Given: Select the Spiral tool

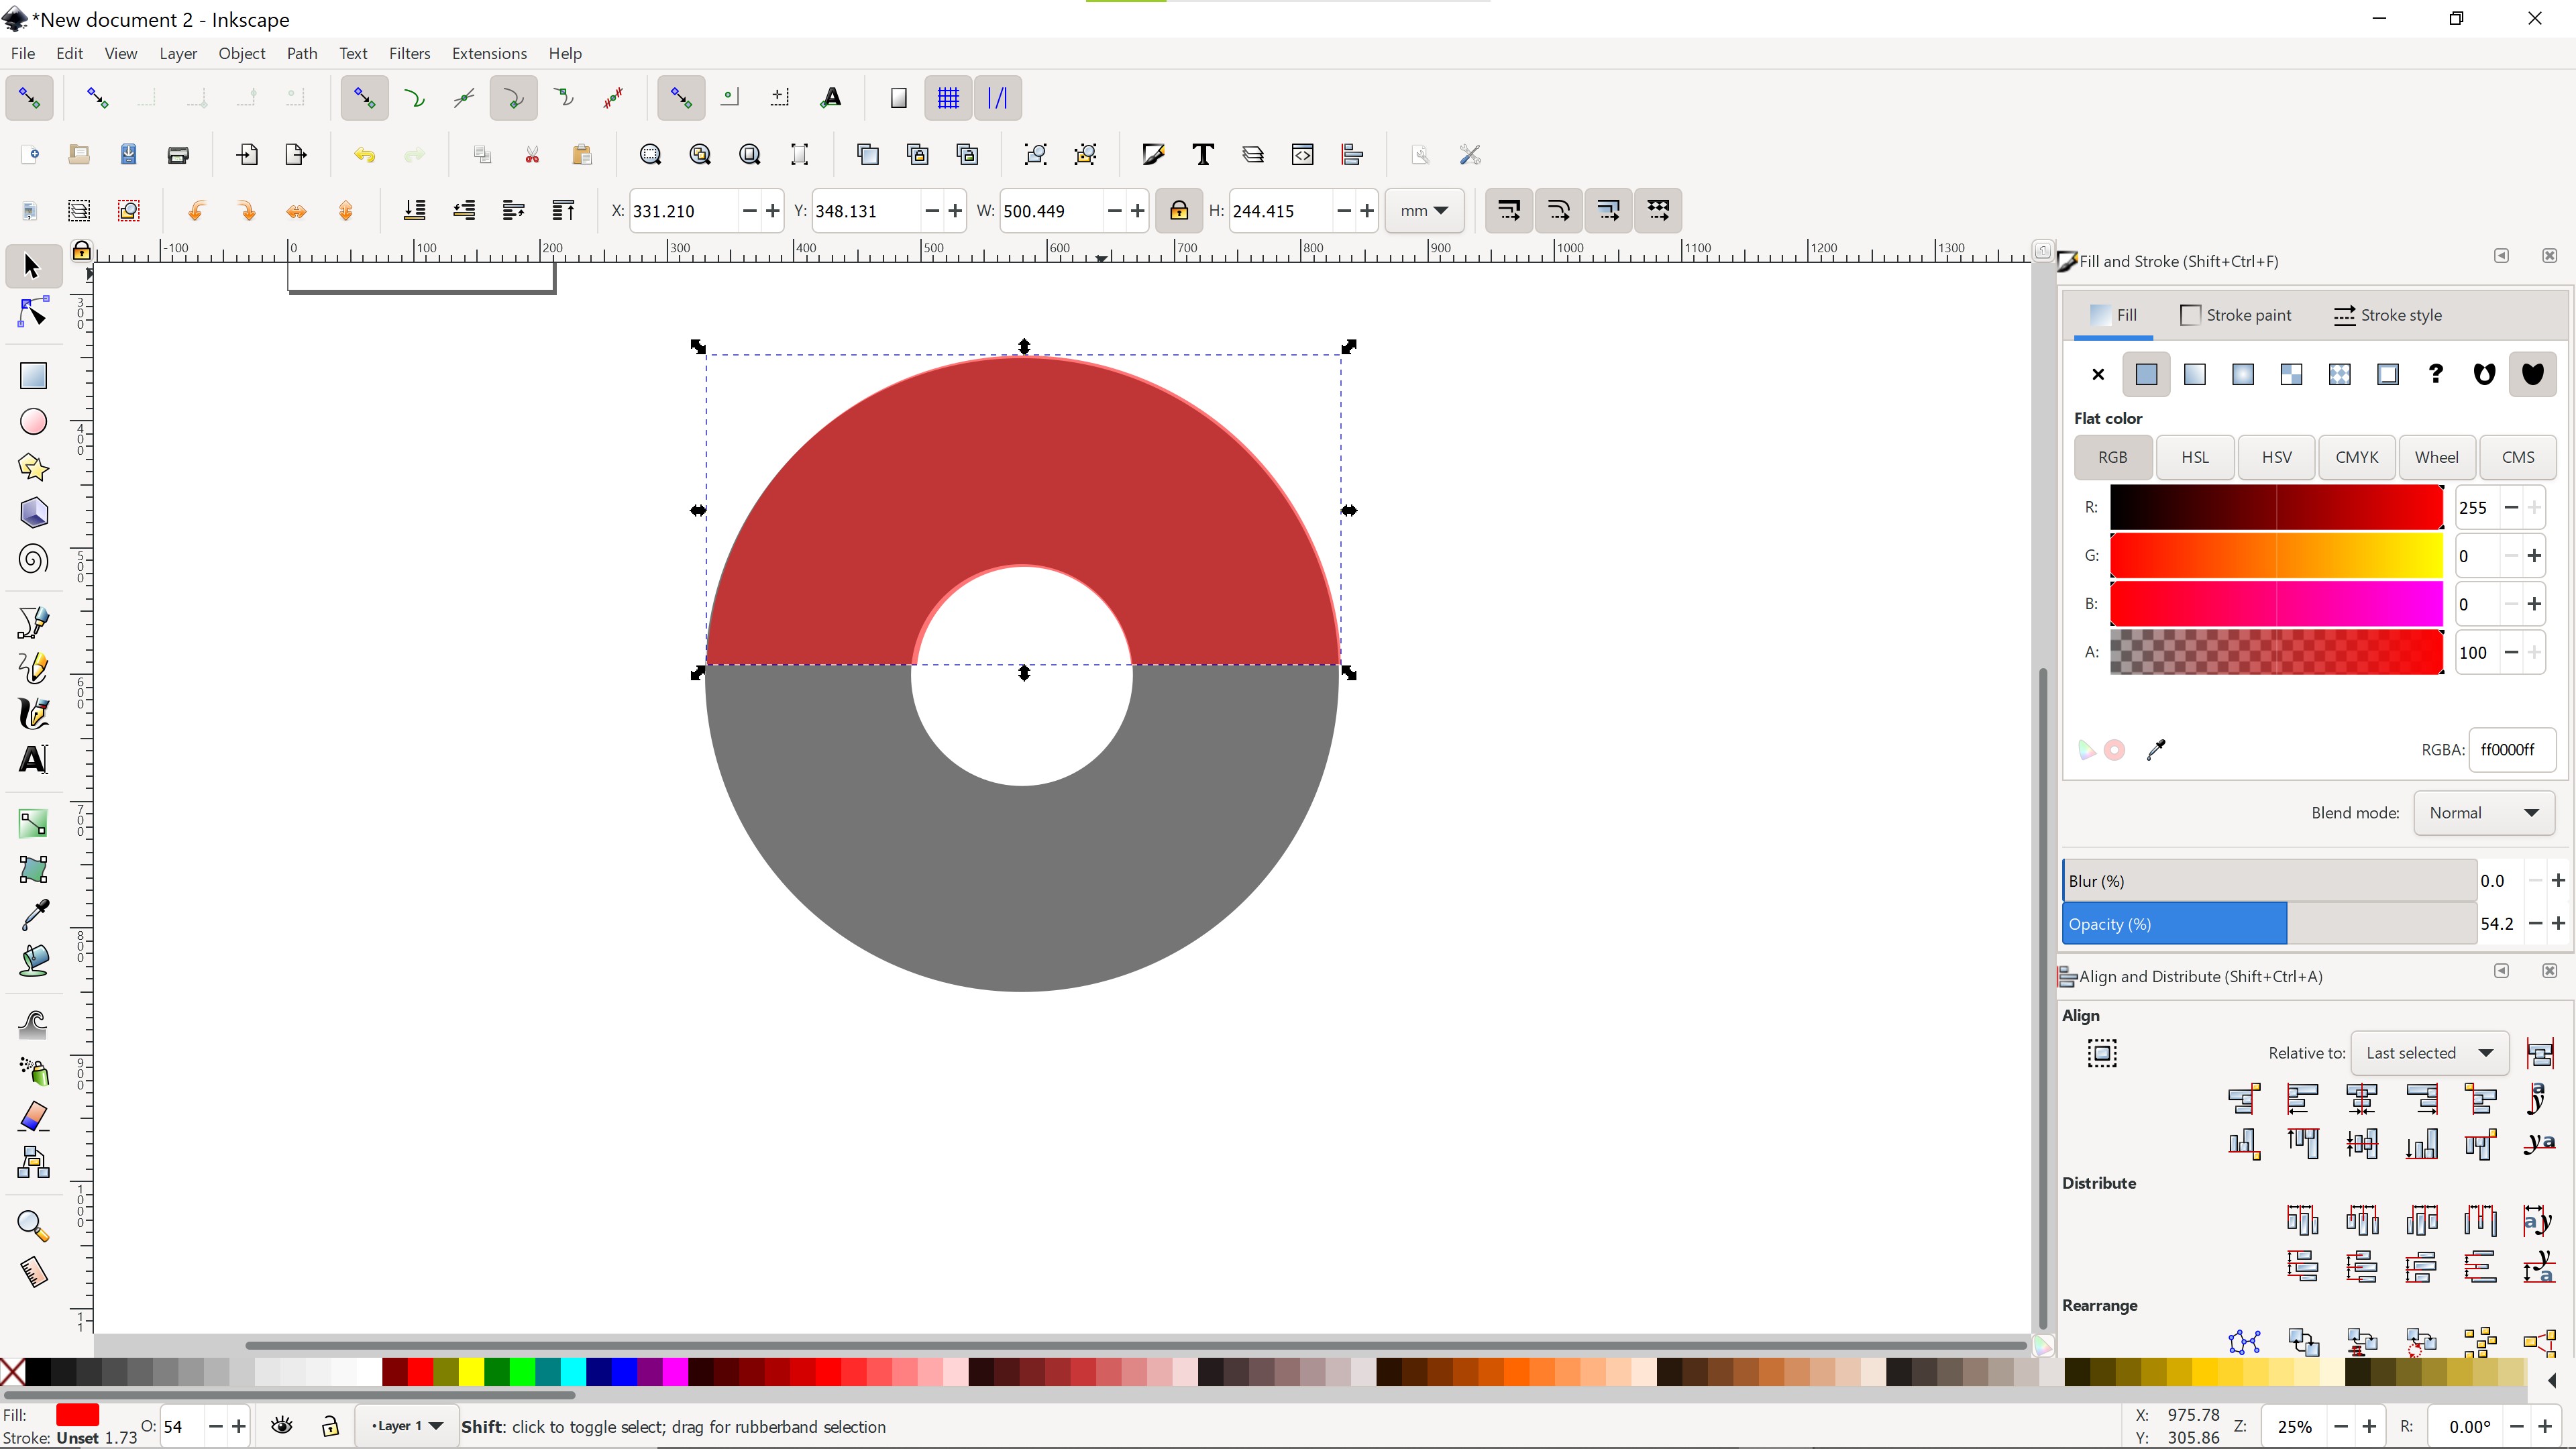Looking at the screenshot, I should click(x=33, y=559).
